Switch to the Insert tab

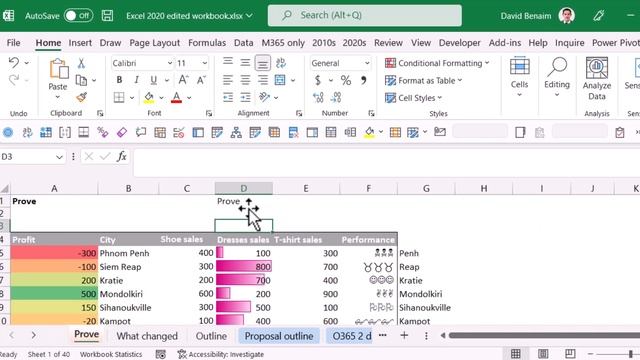(x=80, y=43)
